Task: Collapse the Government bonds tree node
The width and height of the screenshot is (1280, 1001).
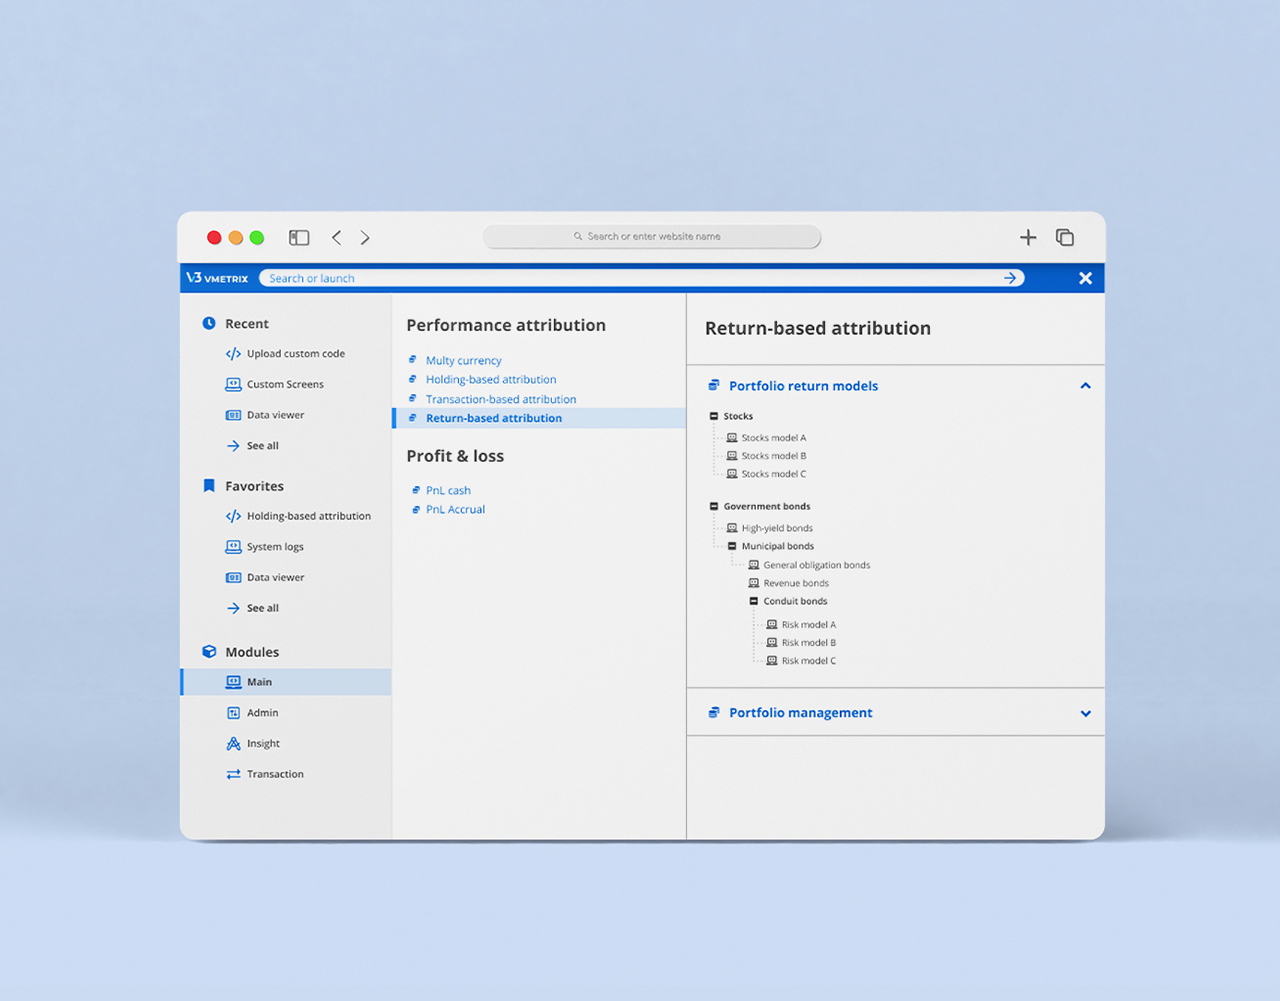Action: pyautogui.click(x=714, y=506)
